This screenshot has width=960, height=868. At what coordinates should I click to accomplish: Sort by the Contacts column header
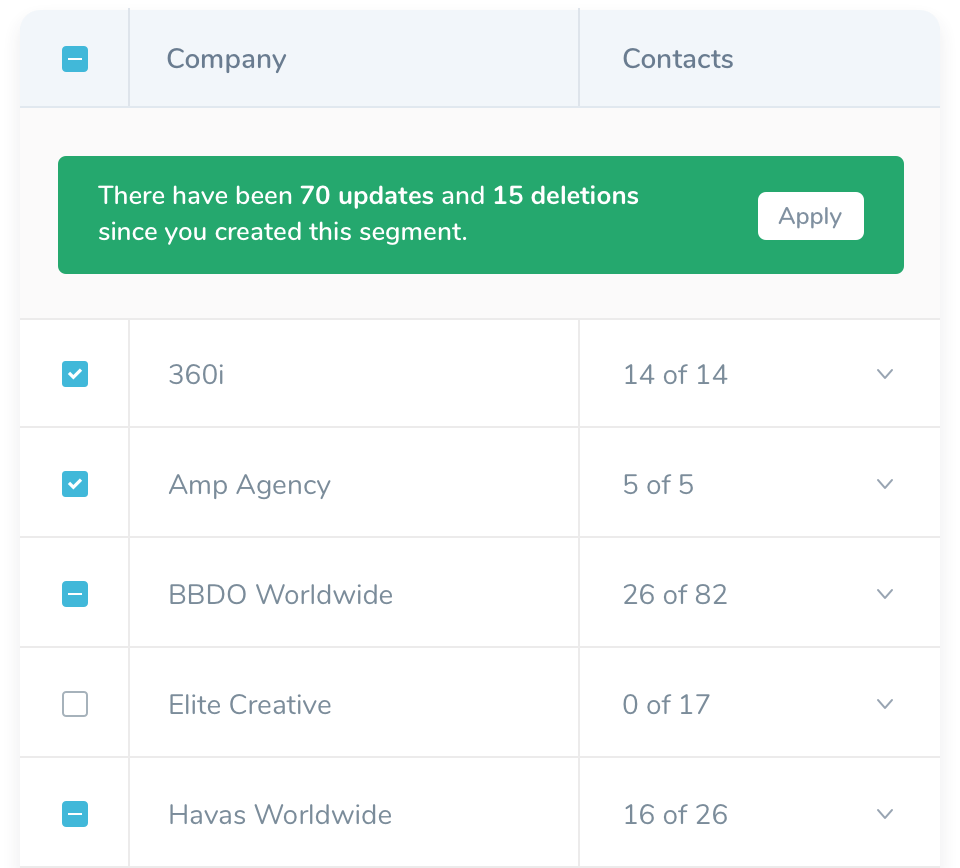coord(677,60)
